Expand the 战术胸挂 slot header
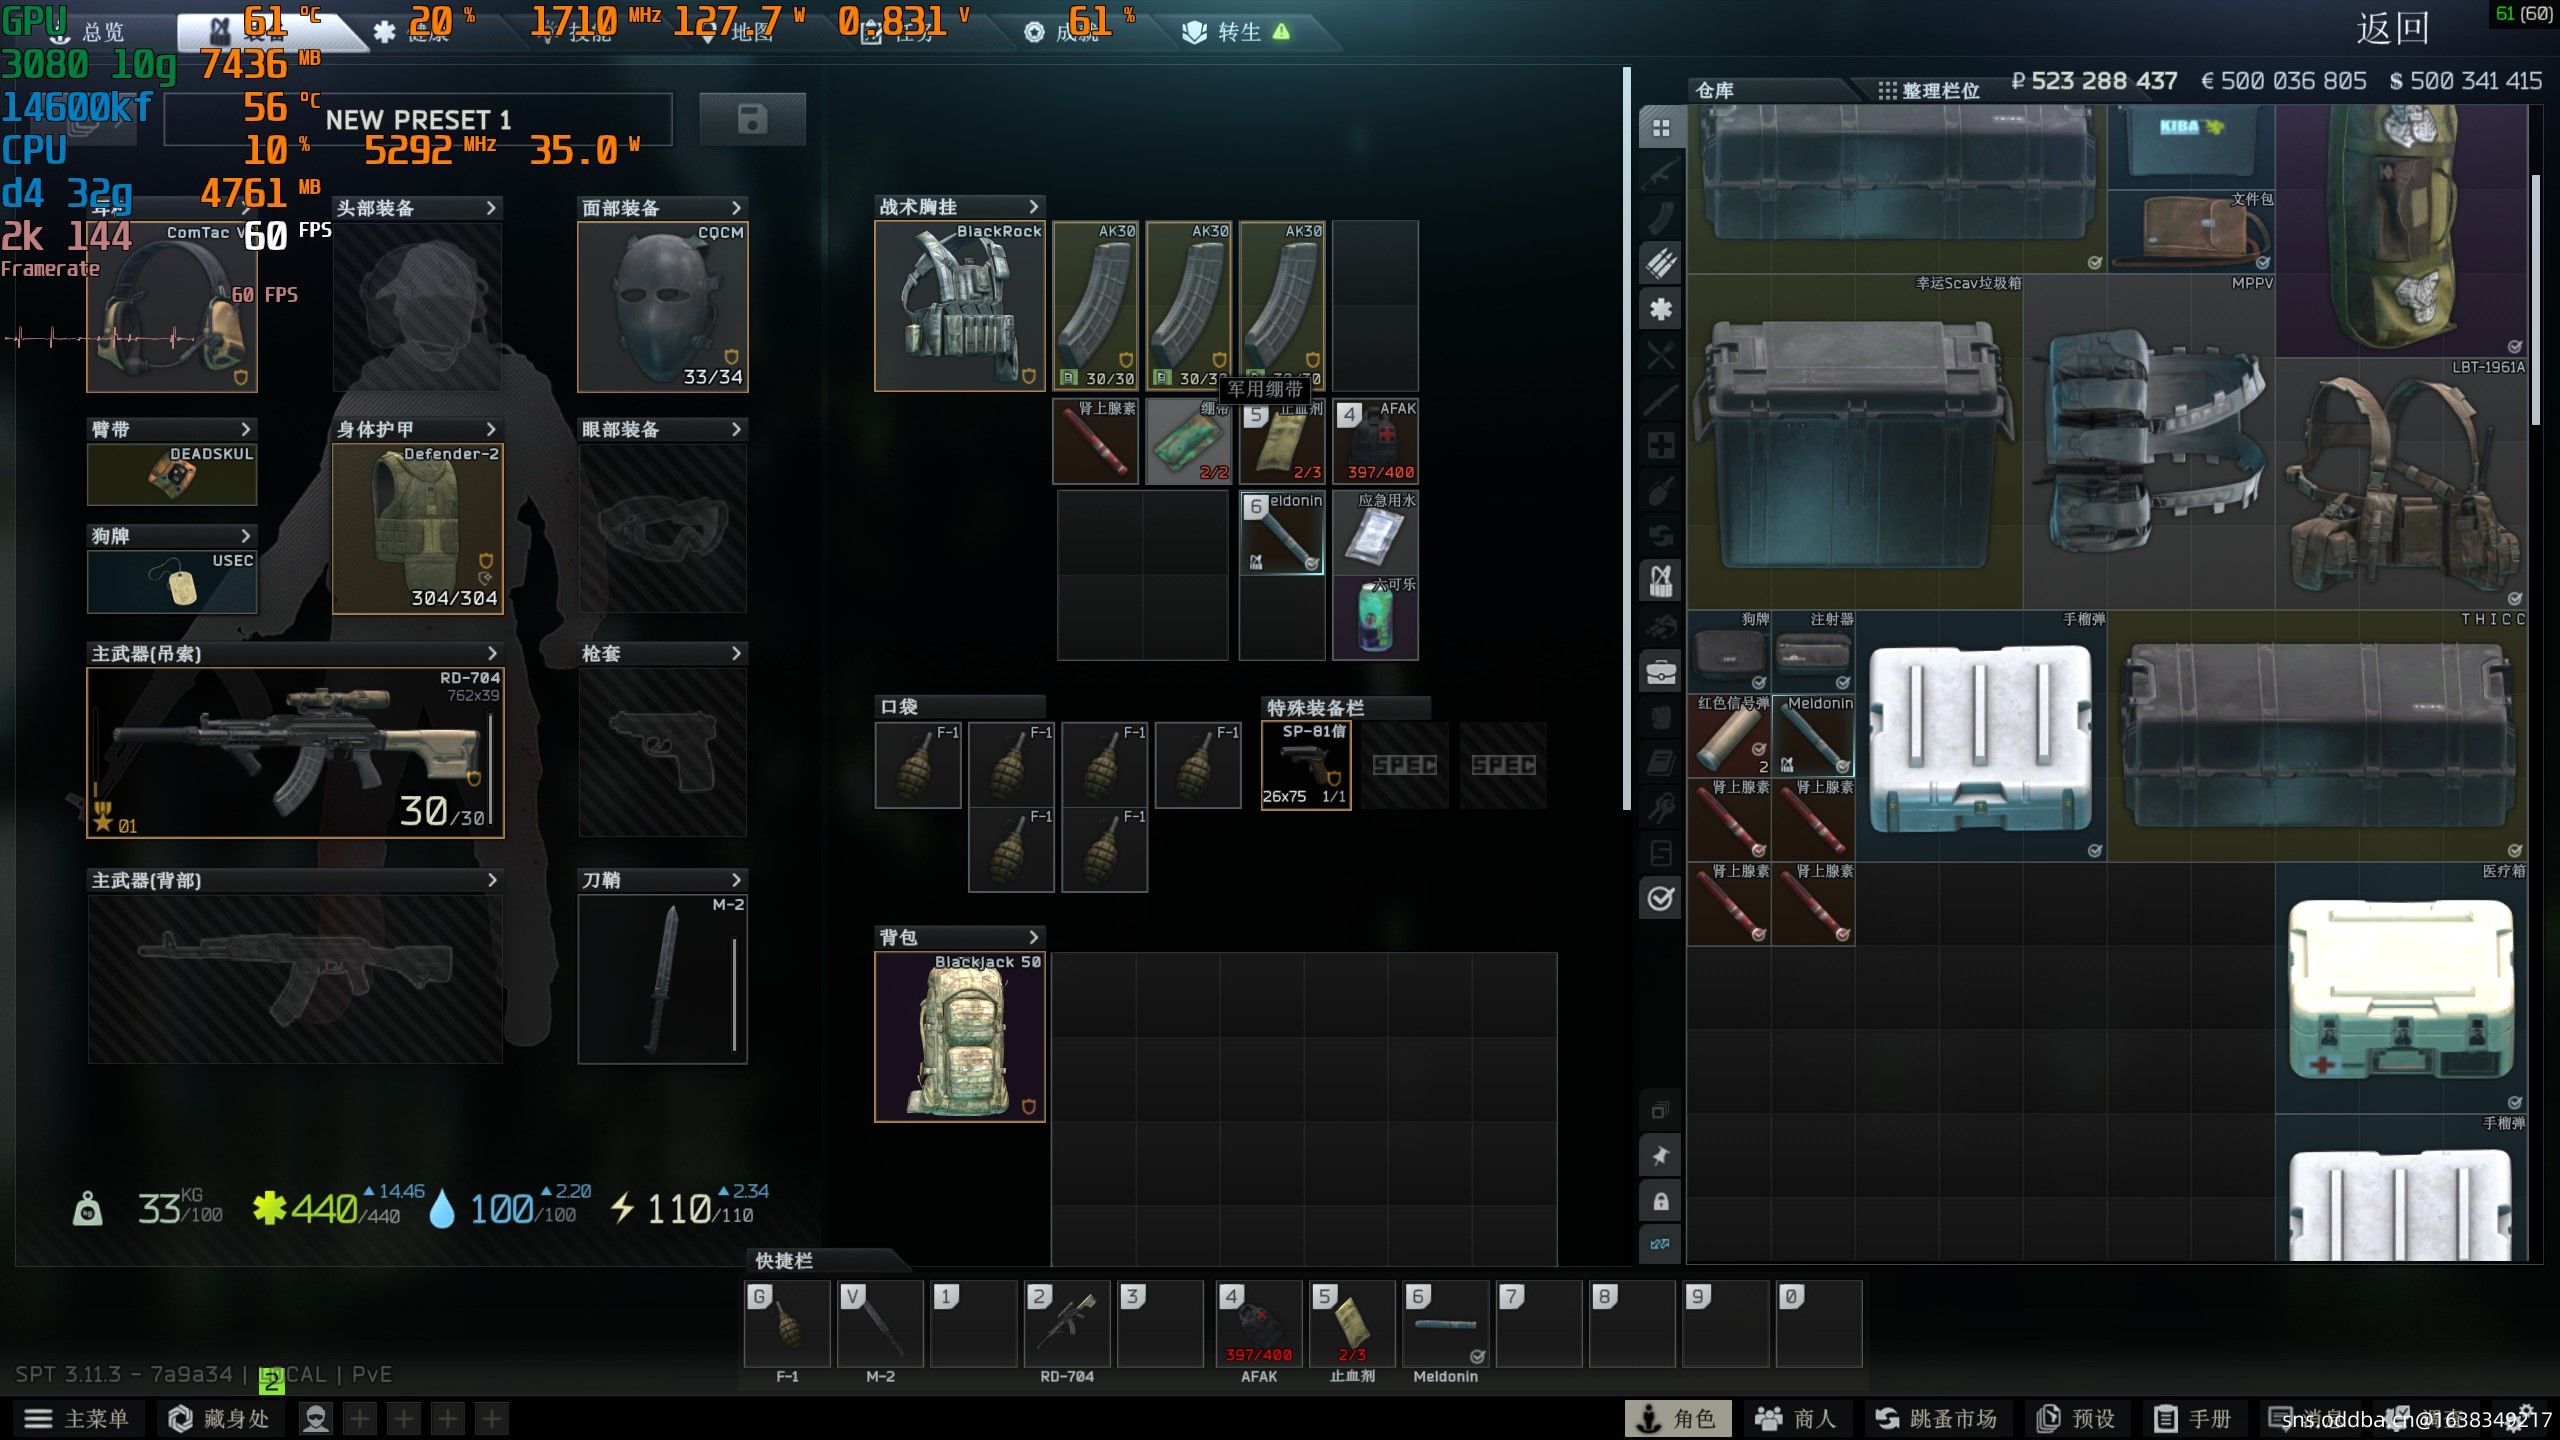Screen dimensions: 2560x1440 coord(960,207)
